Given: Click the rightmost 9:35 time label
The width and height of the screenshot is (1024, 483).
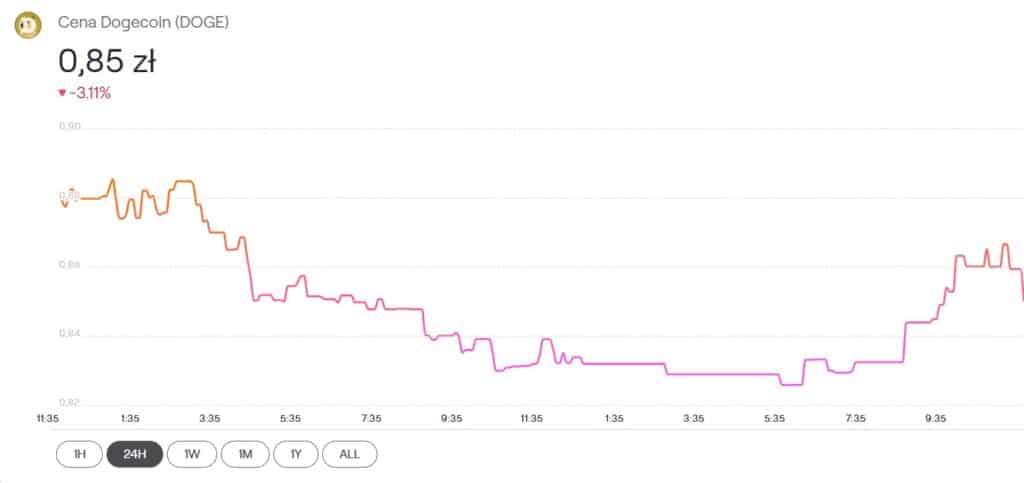Looking at the screenshot, I should tap(935, 419).
